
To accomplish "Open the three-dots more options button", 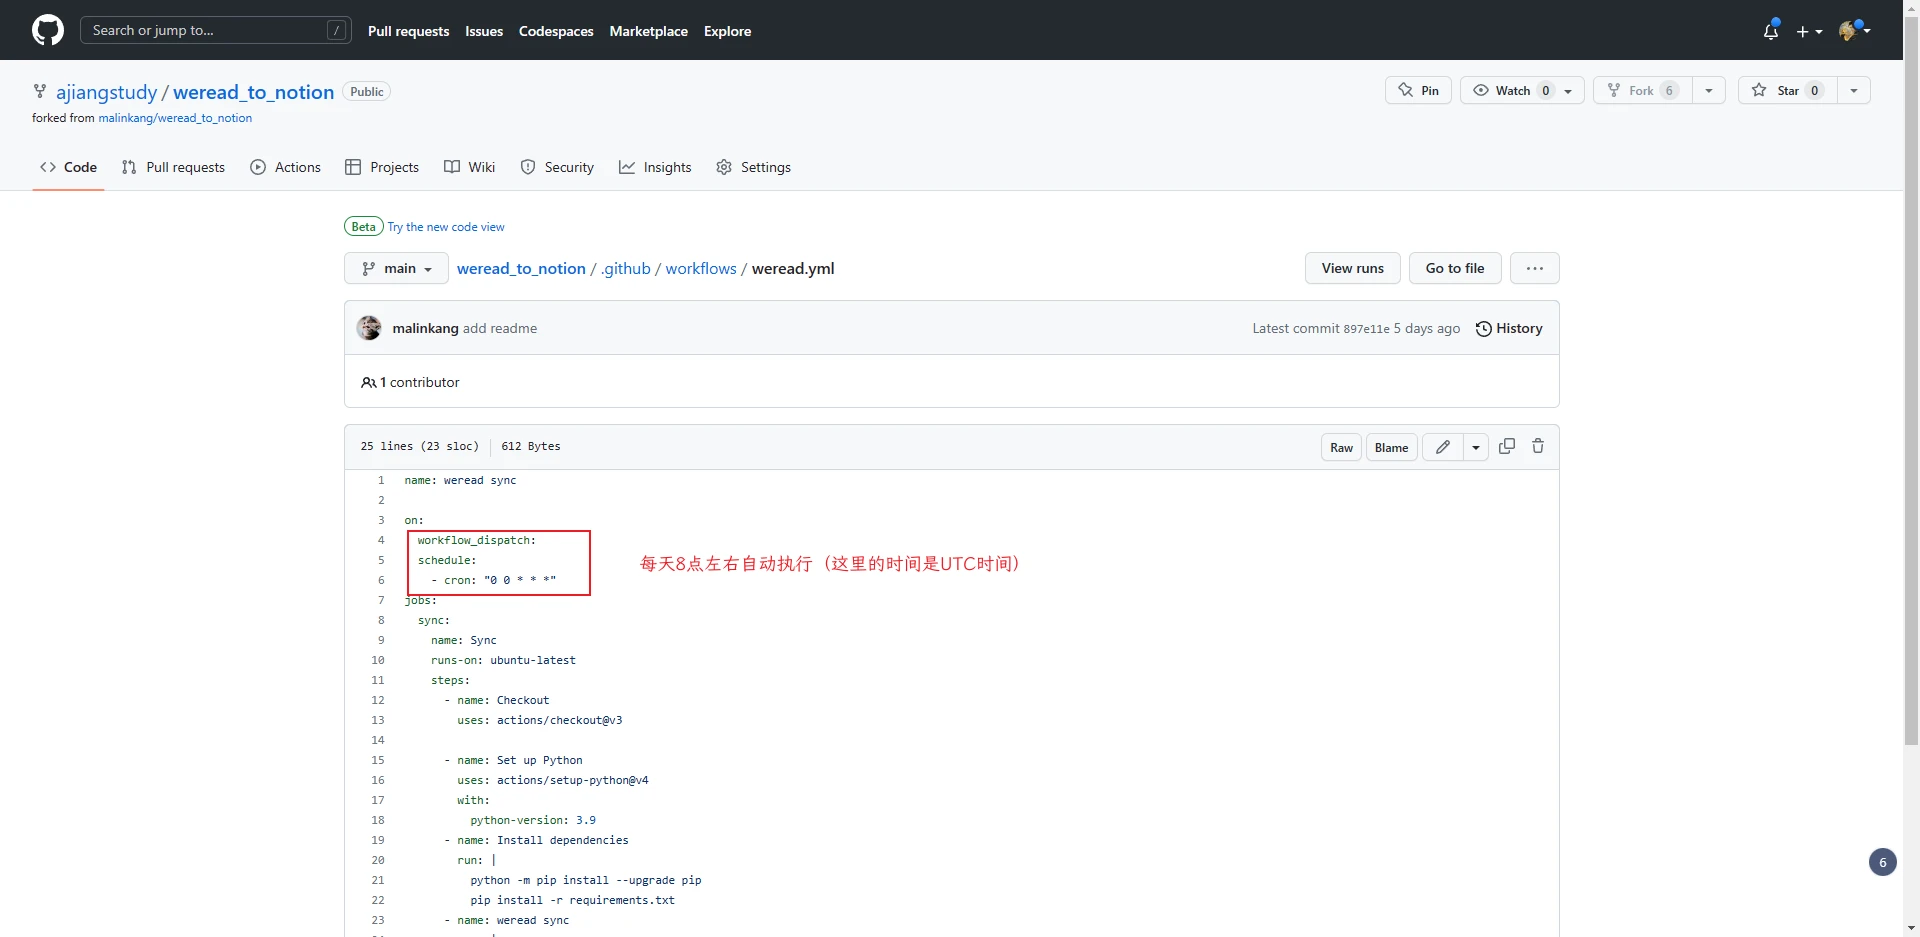I will tap(1535, 268).
